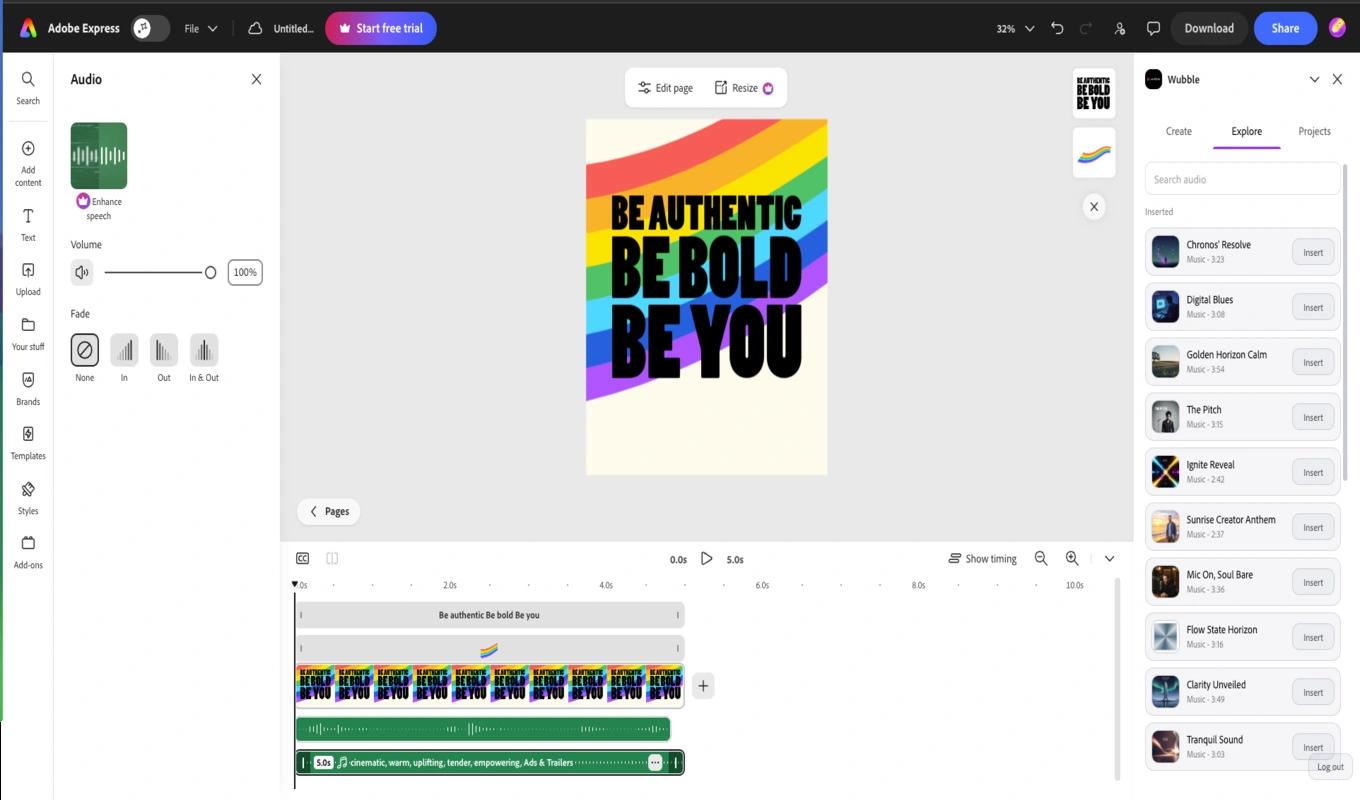This screenshot has width=1360, height=800.
Task: Open the Templates panel
Action: [28, 443]
